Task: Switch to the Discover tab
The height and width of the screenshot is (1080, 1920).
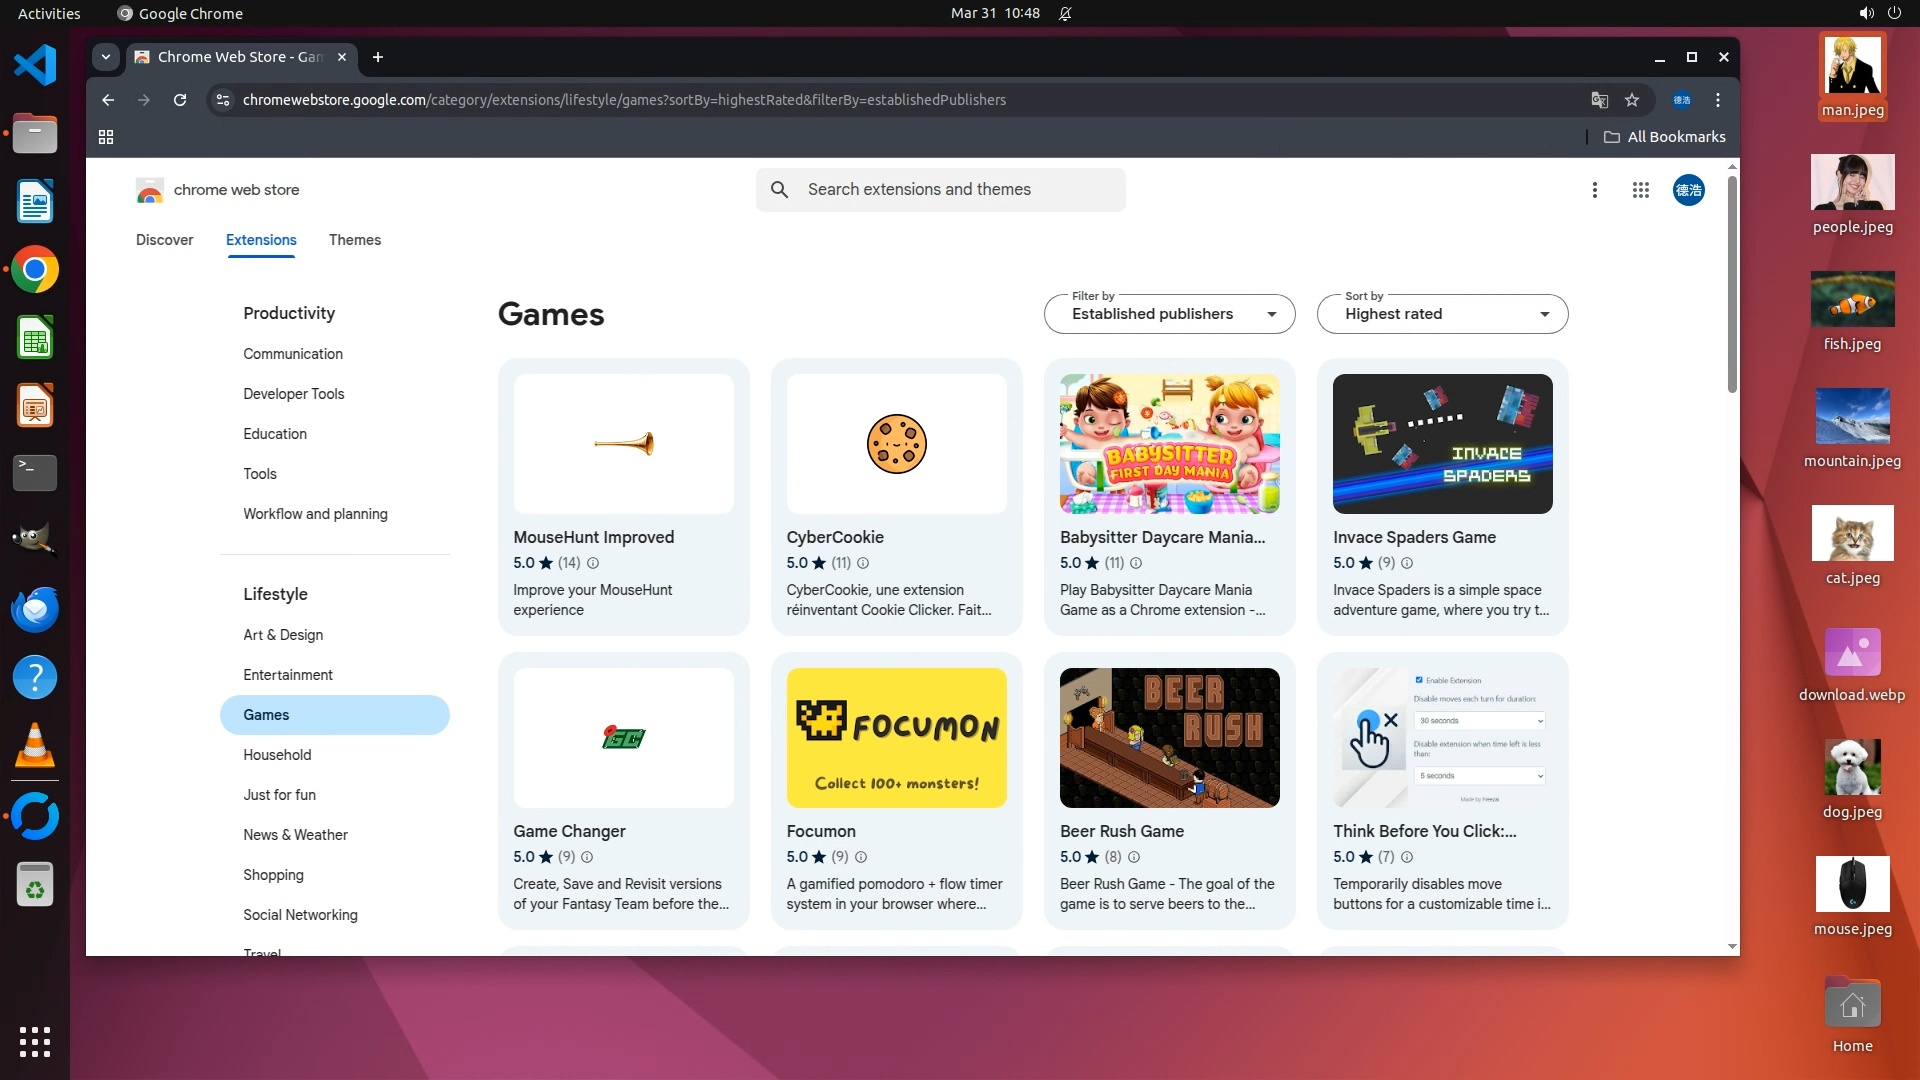Action: [x=164, y=240]
